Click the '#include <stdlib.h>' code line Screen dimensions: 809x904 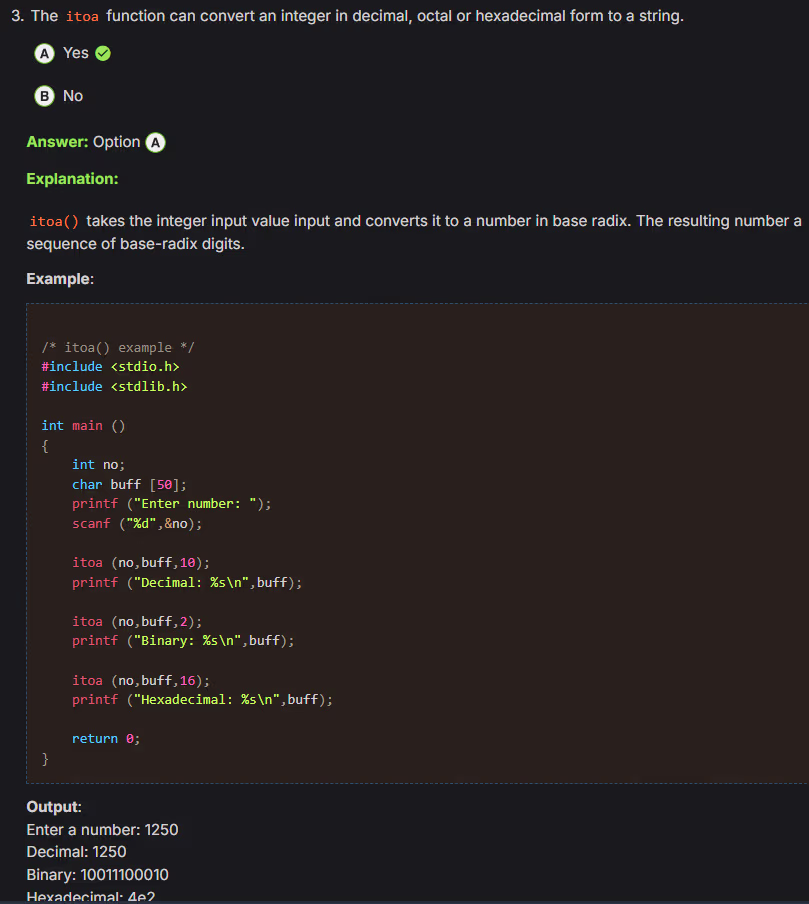(x=114, y=386)
